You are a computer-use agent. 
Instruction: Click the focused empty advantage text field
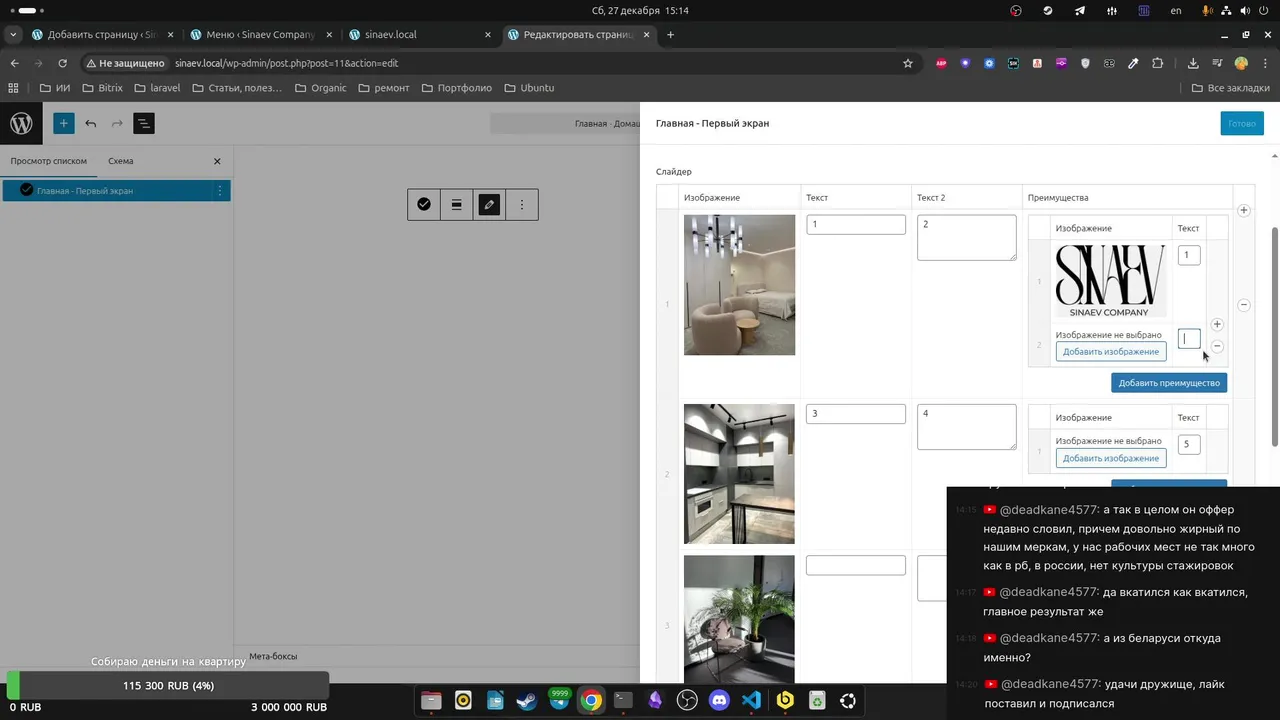point(1189,339)
